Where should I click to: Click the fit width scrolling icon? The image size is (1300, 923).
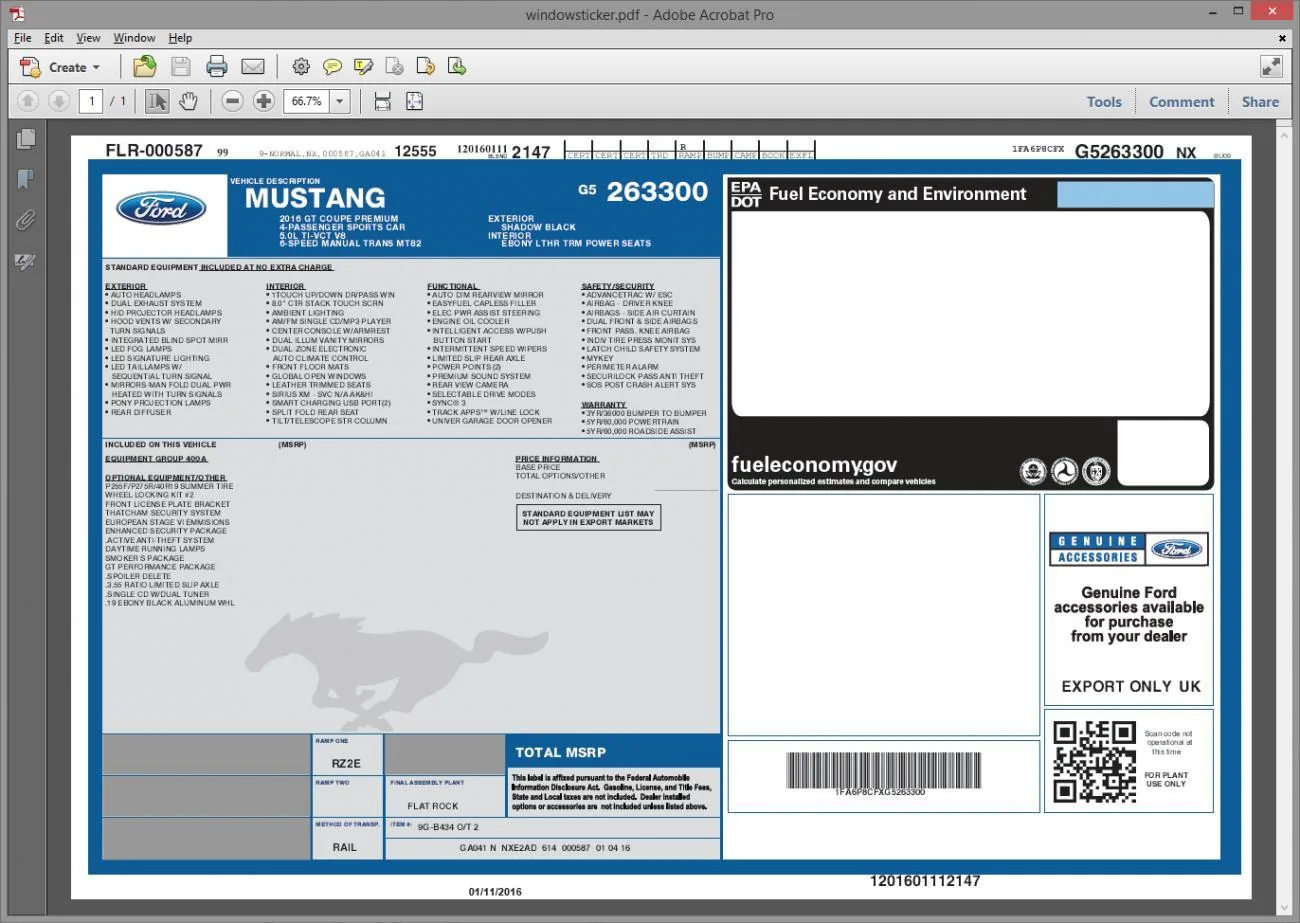(382, 101)
